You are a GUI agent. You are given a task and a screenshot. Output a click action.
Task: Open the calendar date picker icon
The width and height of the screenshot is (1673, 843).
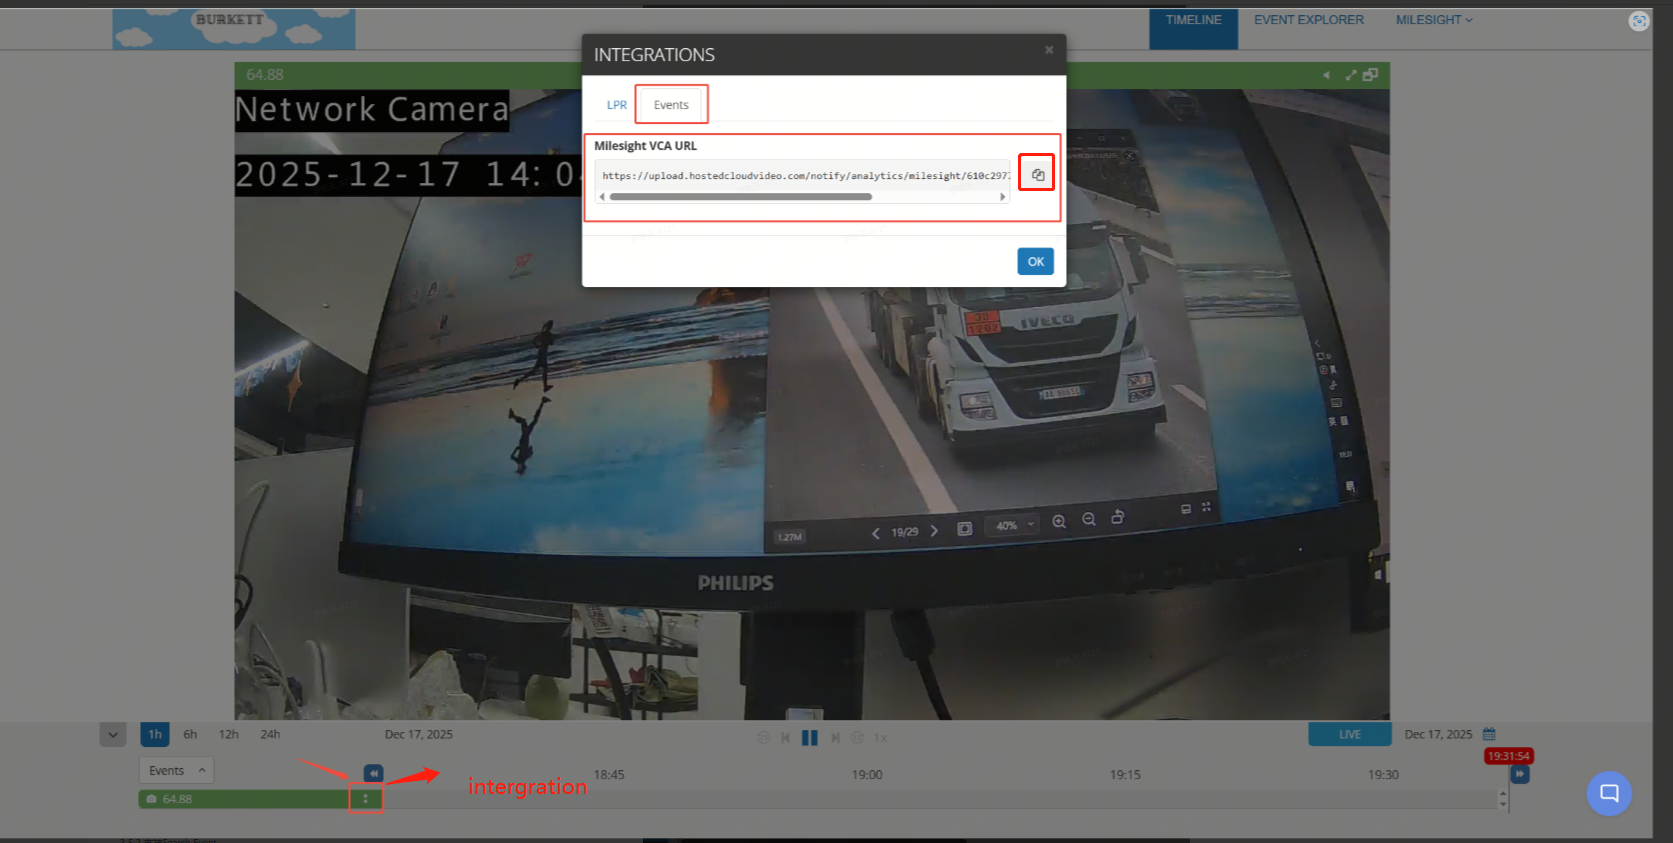coord(1489,734)
